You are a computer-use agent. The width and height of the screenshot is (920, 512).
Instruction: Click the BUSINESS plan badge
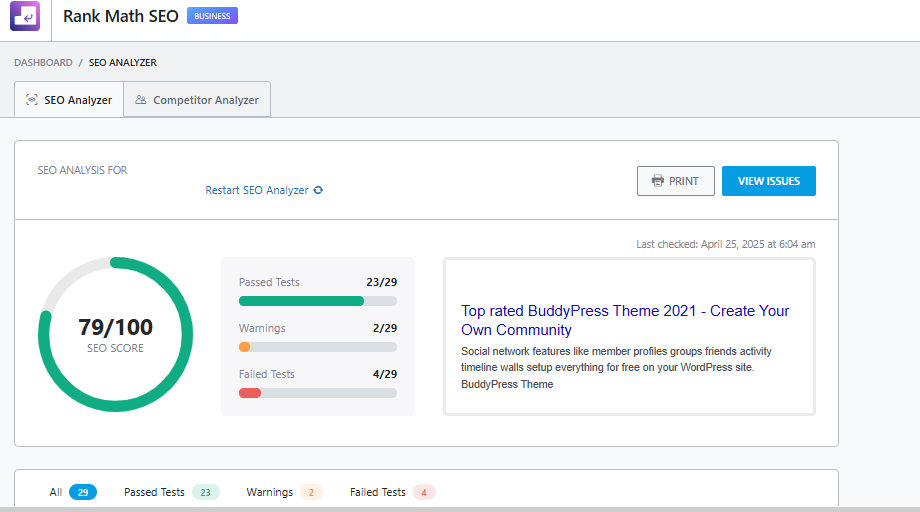(x=212, y=16)
